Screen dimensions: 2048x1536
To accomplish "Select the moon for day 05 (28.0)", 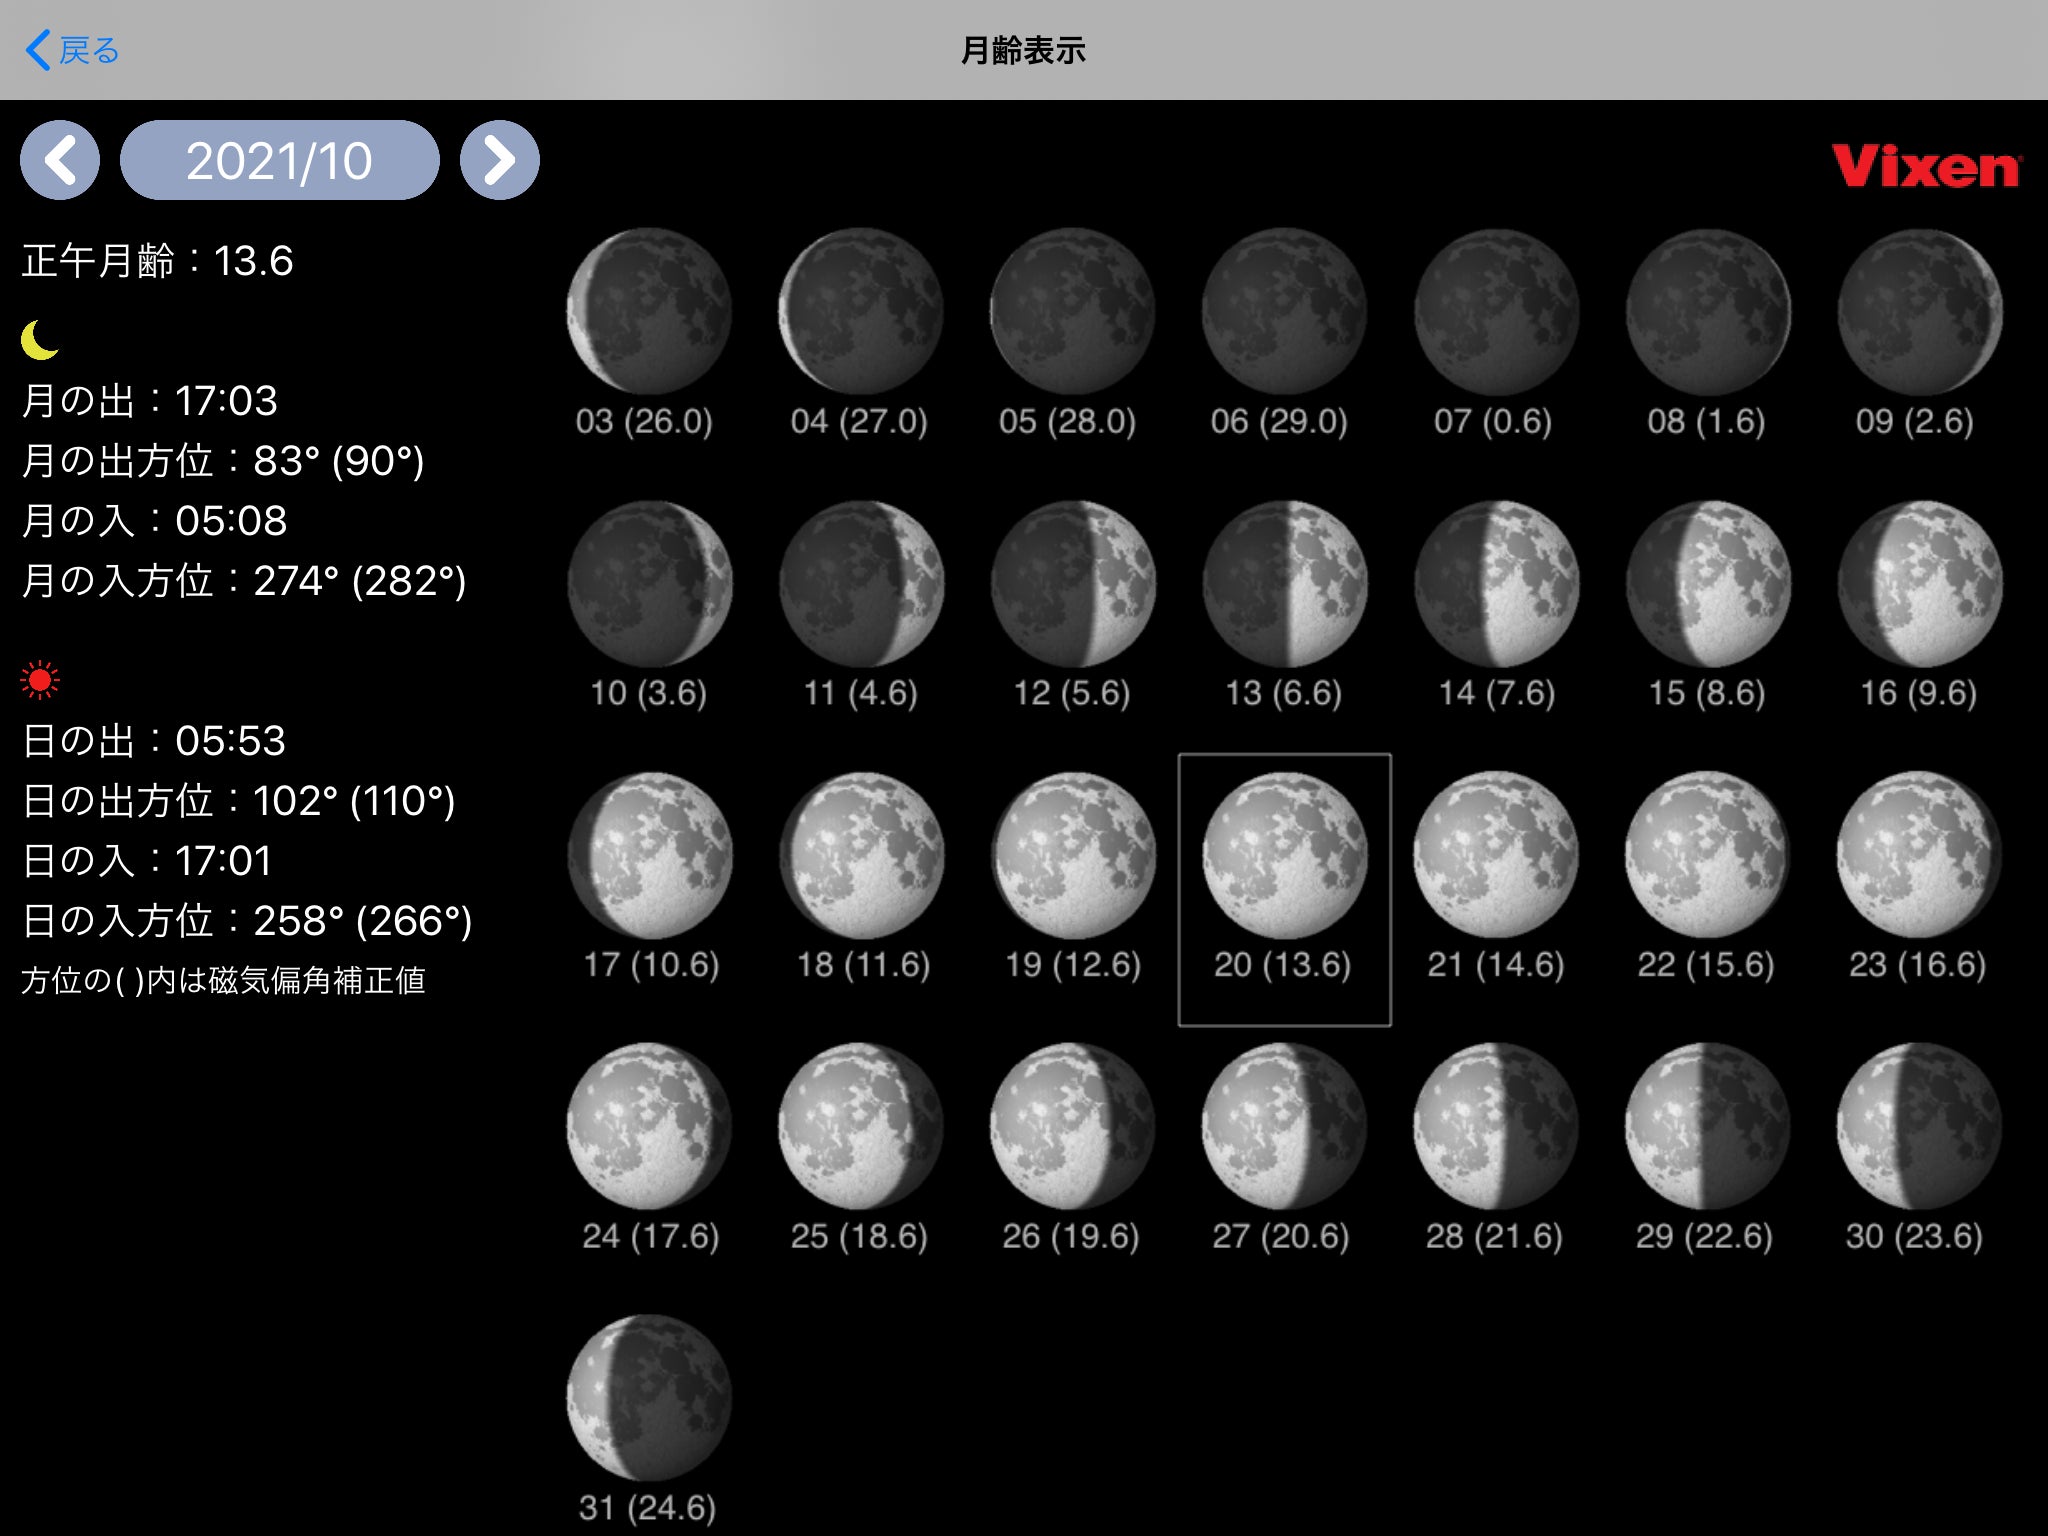I will pyautogui.click(x=1072, y=312).
